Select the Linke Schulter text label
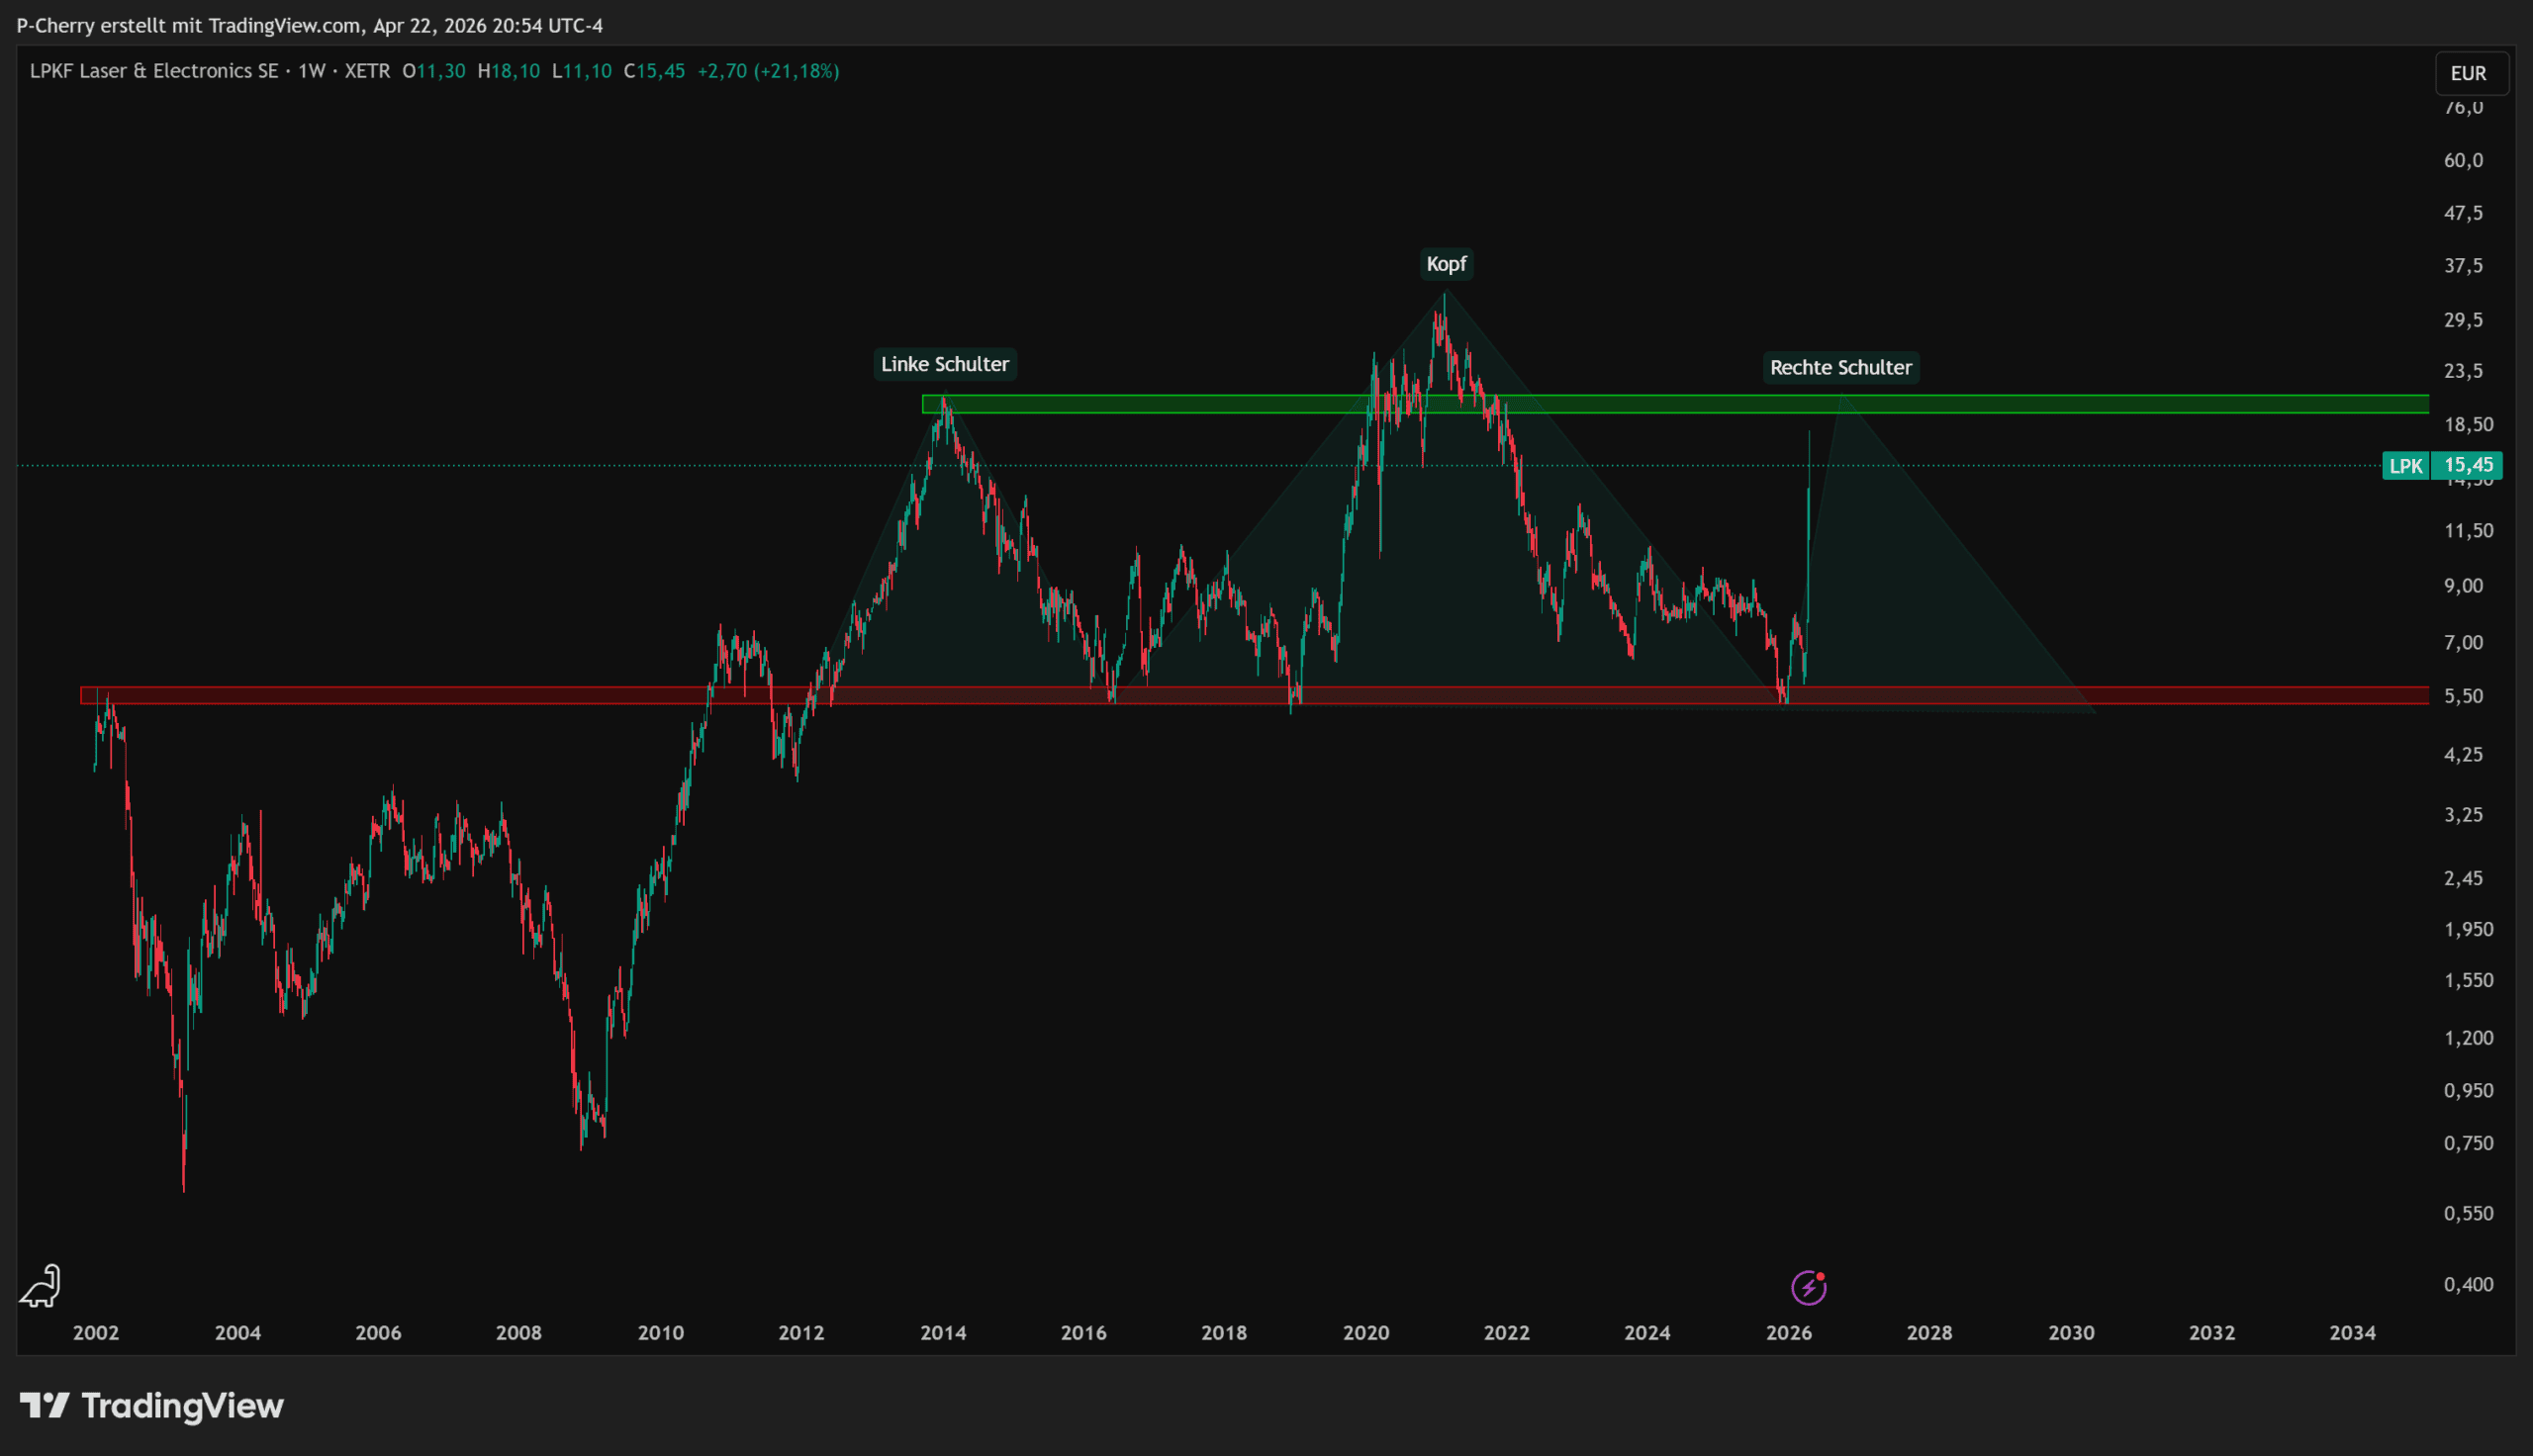This screenshot has width=2533, height=1456. click(x=944, y=364)
